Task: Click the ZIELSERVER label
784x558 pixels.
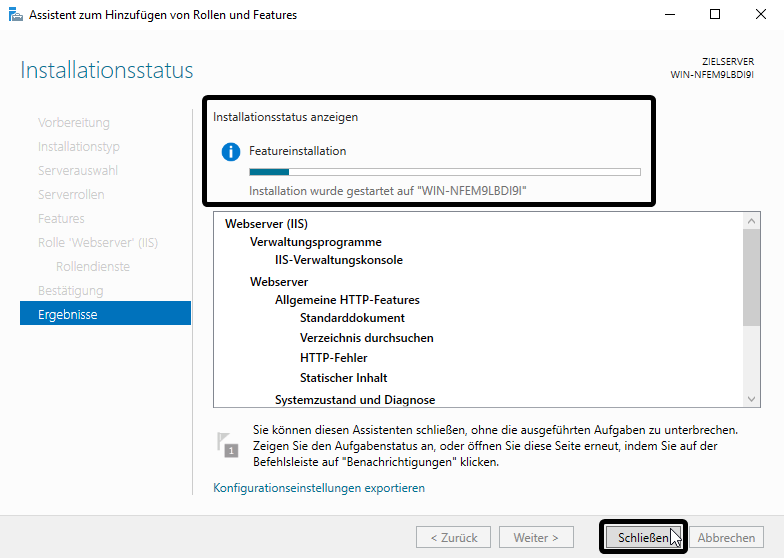Action: pyautogui.click(x=728, y=62)
